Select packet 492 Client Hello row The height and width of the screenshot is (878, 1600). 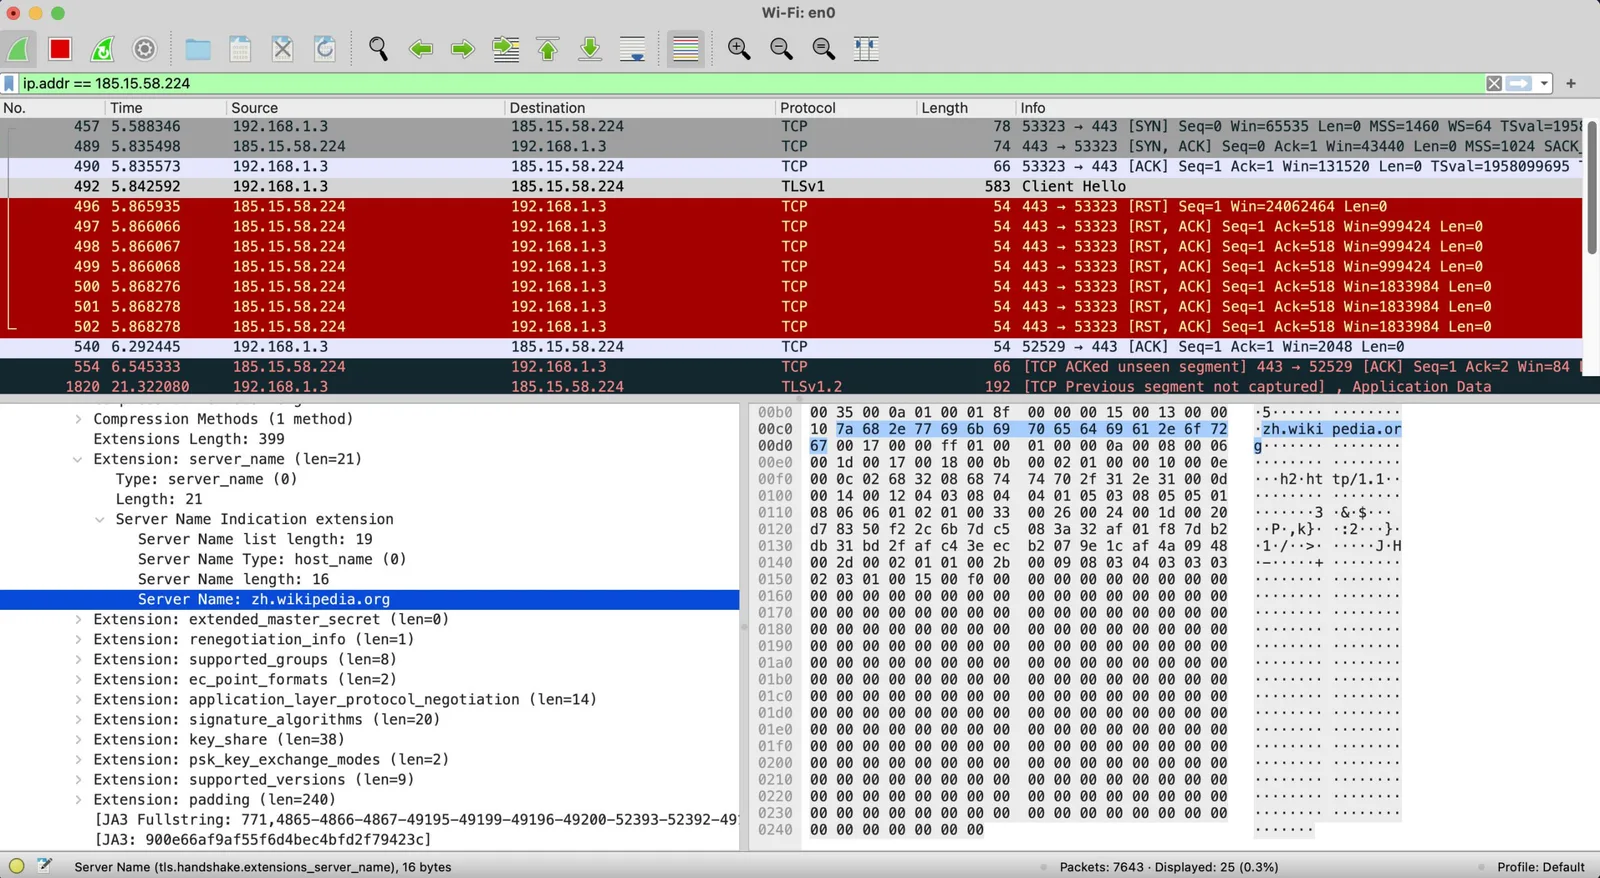point(791,186)
